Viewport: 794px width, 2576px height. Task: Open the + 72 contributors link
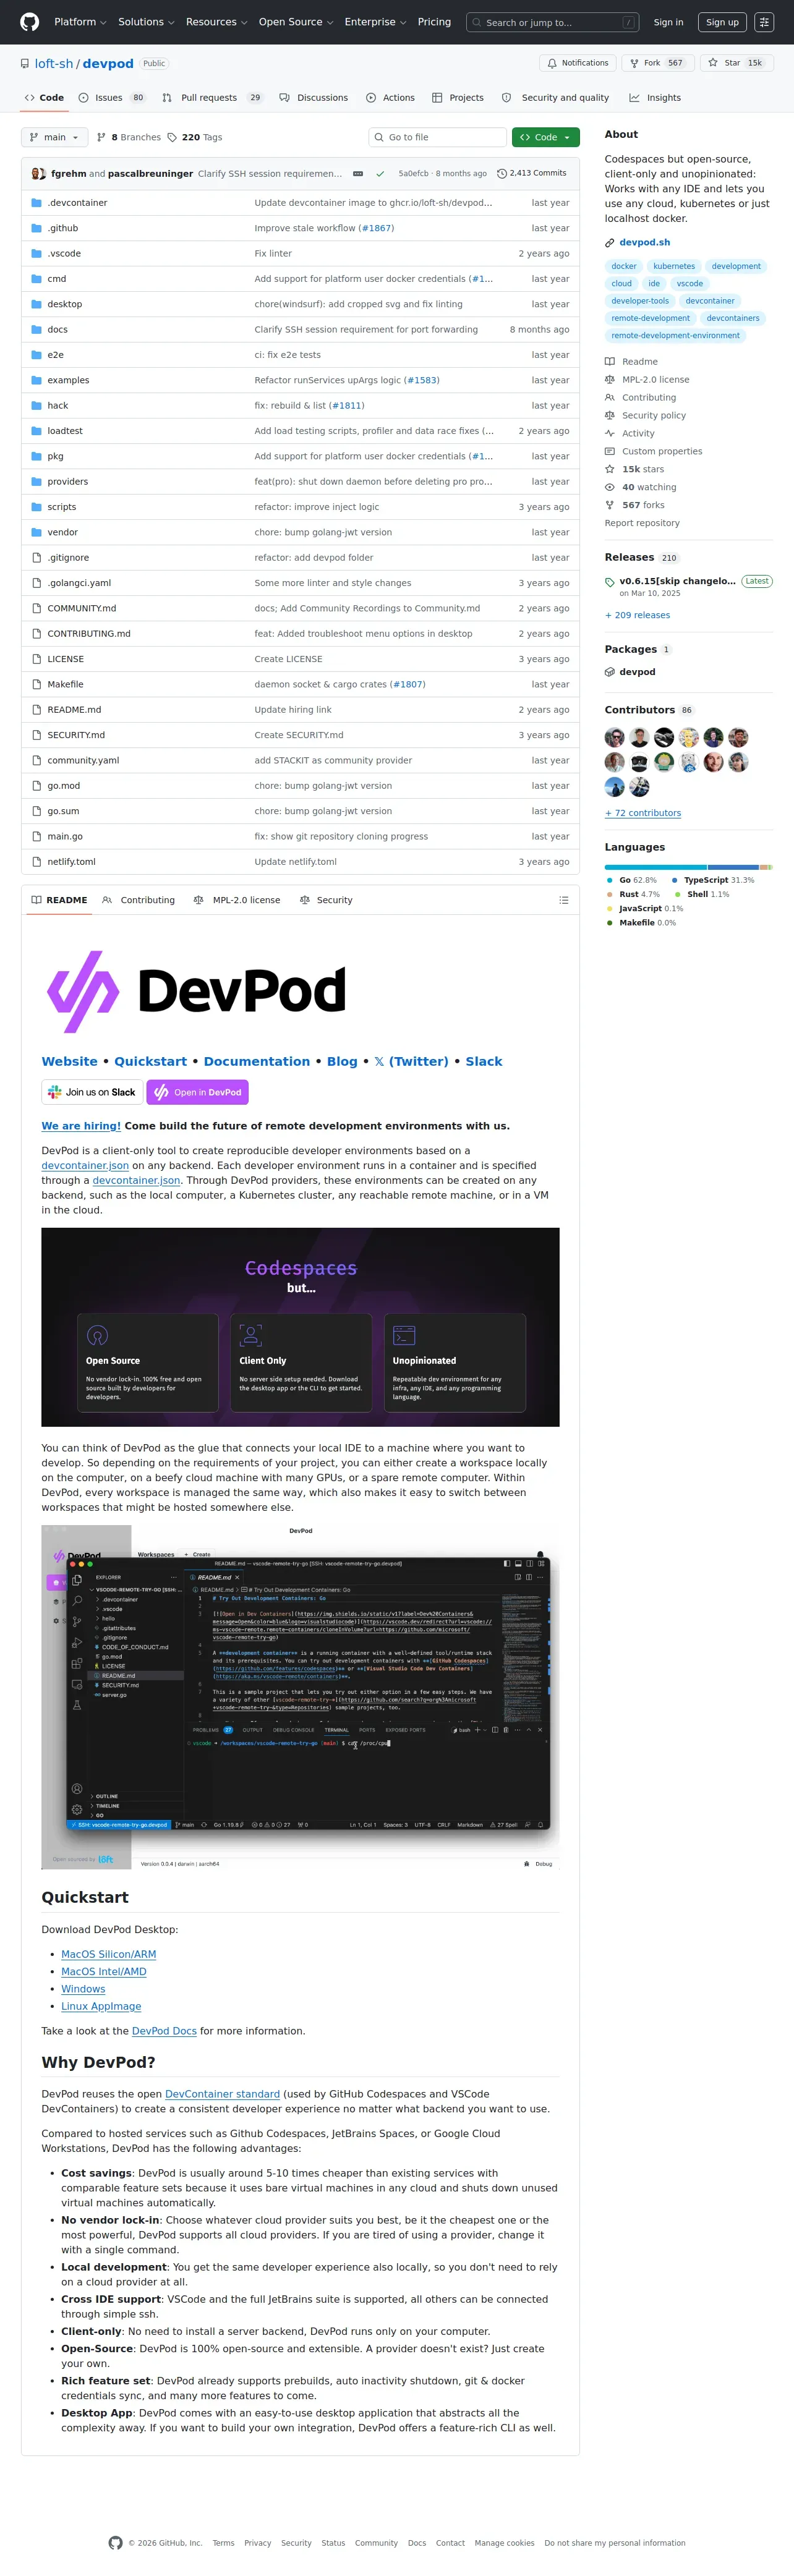pyautogui.click(x=643, y=813)
